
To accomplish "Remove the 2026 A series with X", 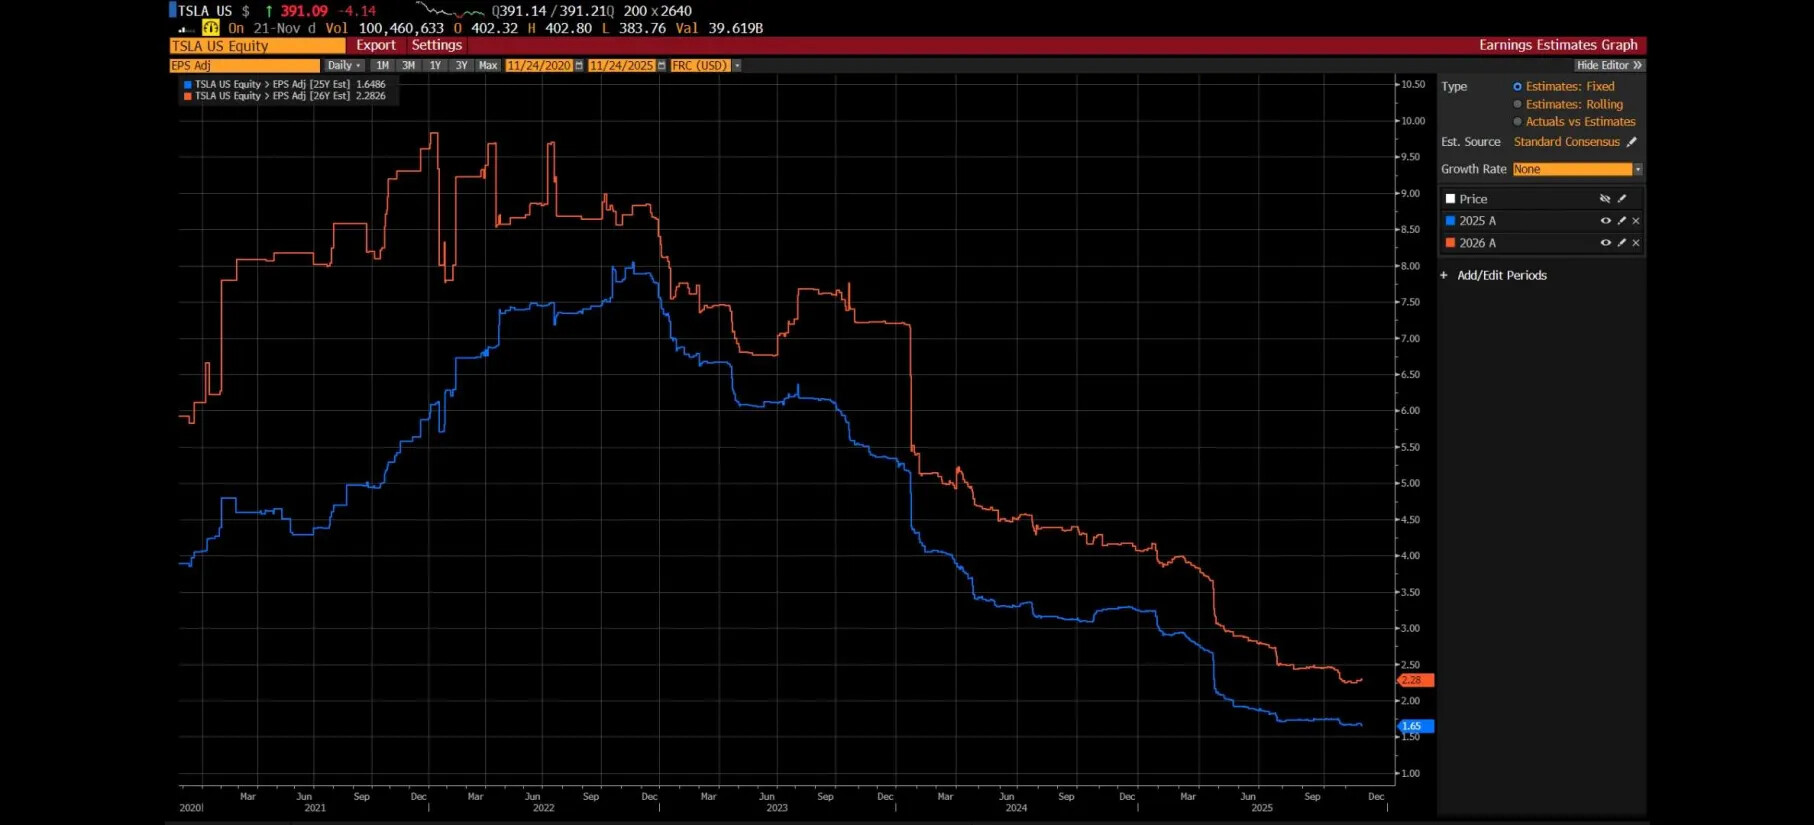I will (1636, 243).
